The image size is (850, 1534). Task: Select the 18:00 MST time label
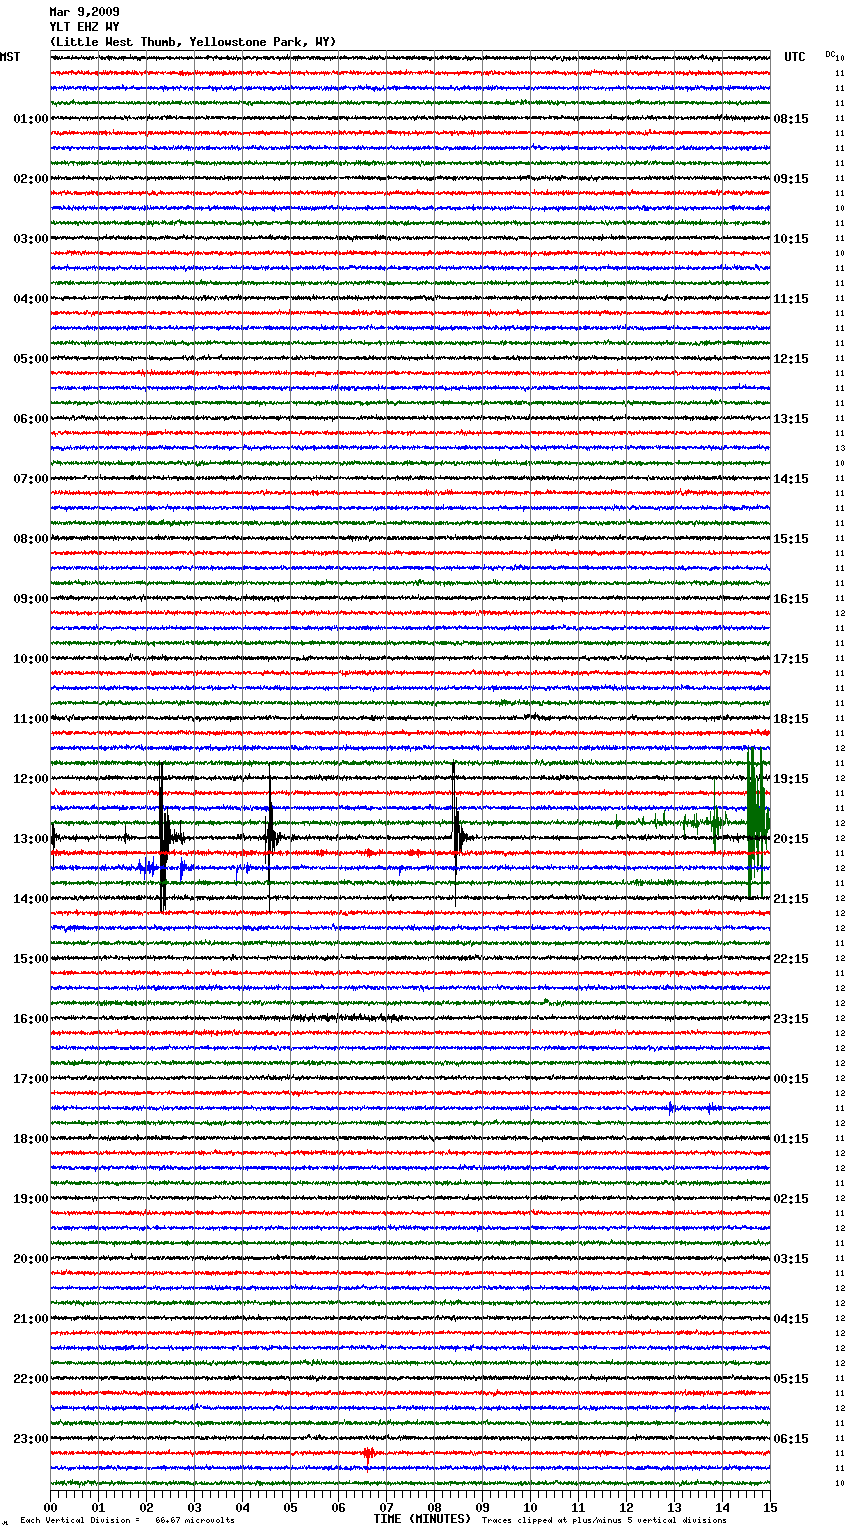(x=31, y=1139)
